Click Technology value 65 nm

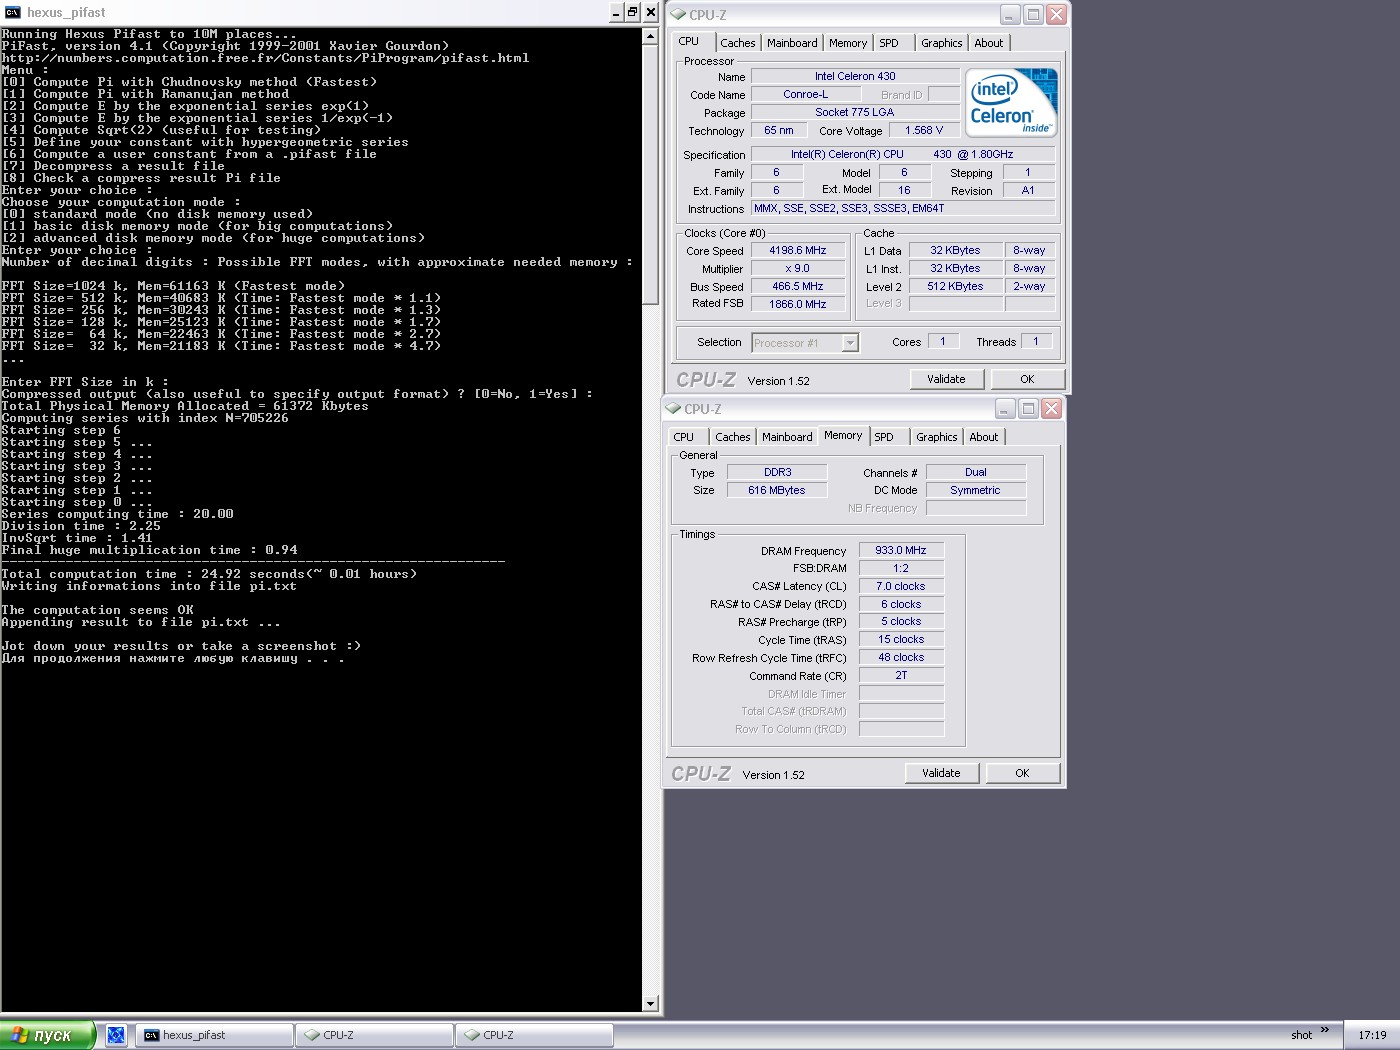[x=779, y=130]
